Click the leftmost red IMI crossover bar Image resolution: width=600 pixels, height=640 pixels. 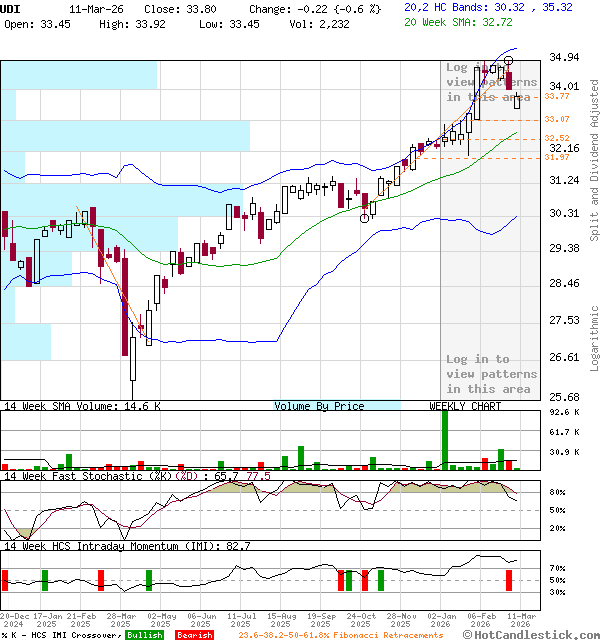[x=4, y=580]
